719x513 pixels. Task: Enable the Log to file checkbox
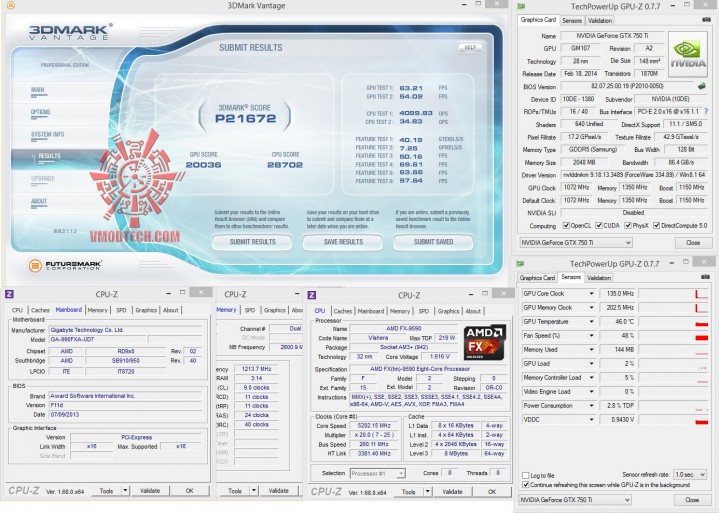(x=526, y=475)
